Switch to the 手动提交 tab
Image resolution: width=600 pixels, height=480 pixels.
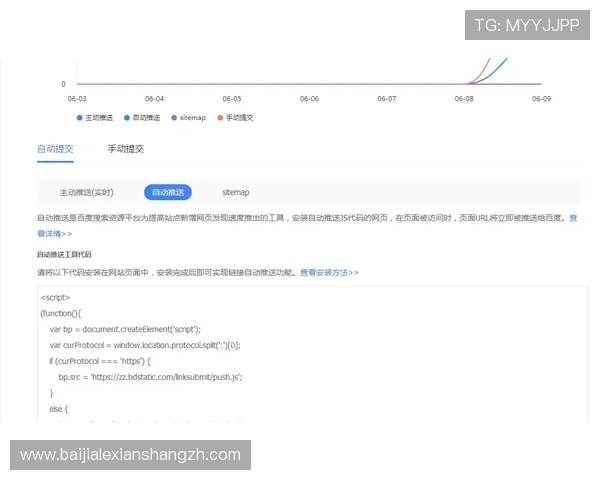tap(126, 149)
